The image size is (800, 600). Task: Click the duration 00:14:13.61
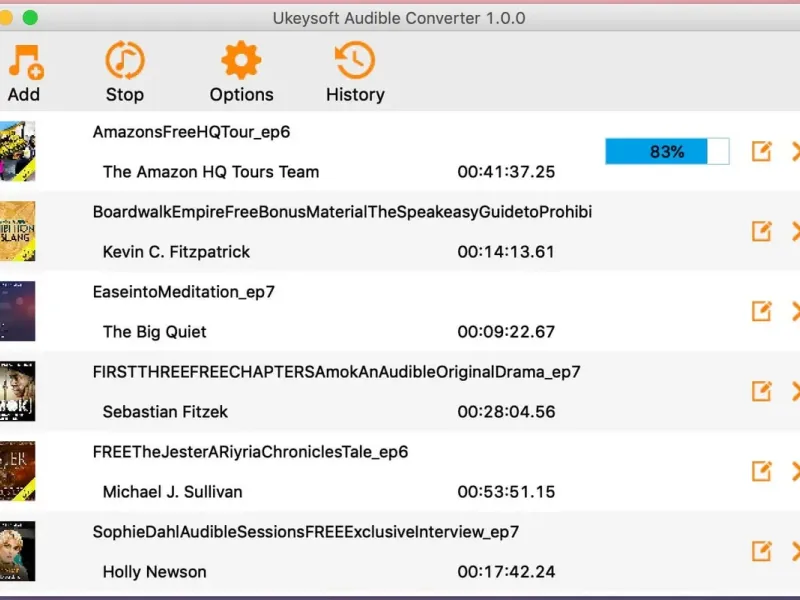(506, 252)
